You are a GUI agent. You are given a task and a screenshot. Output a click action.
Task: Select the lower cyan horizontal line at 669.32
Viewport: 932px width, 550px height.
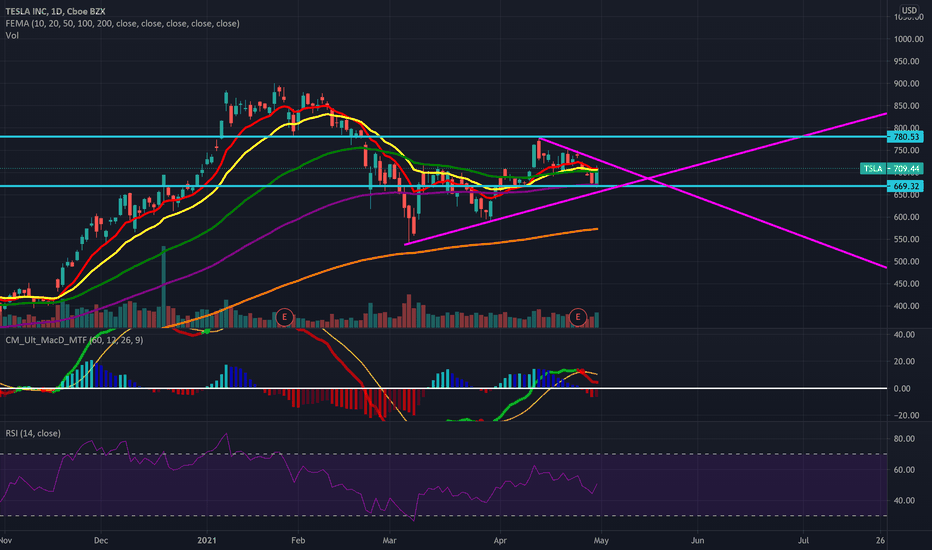click(x=443, y=186)
